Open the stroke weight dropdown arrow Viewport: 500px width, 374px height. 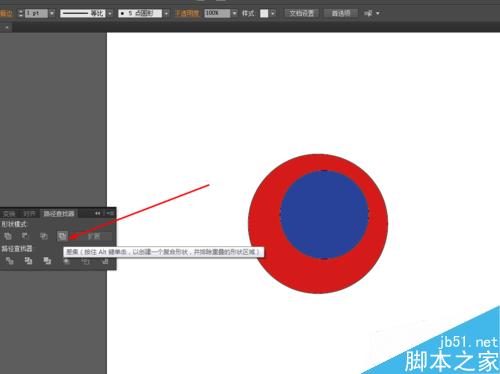point(52,13)
